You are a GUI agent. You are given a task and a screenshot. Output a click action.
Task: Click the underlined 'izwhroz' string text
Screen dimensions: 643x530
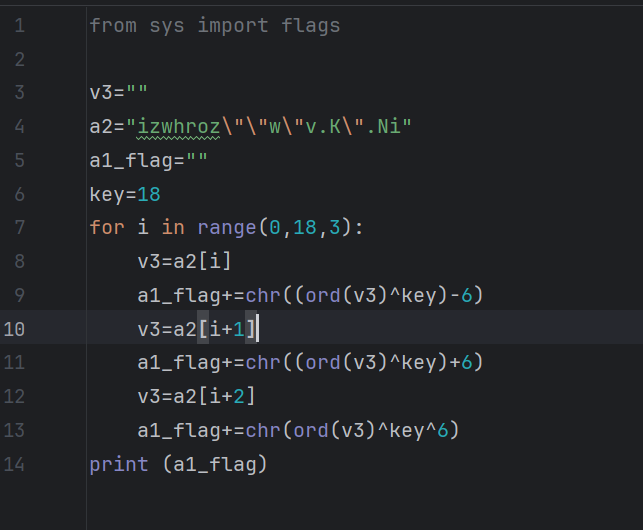[178, 126]
